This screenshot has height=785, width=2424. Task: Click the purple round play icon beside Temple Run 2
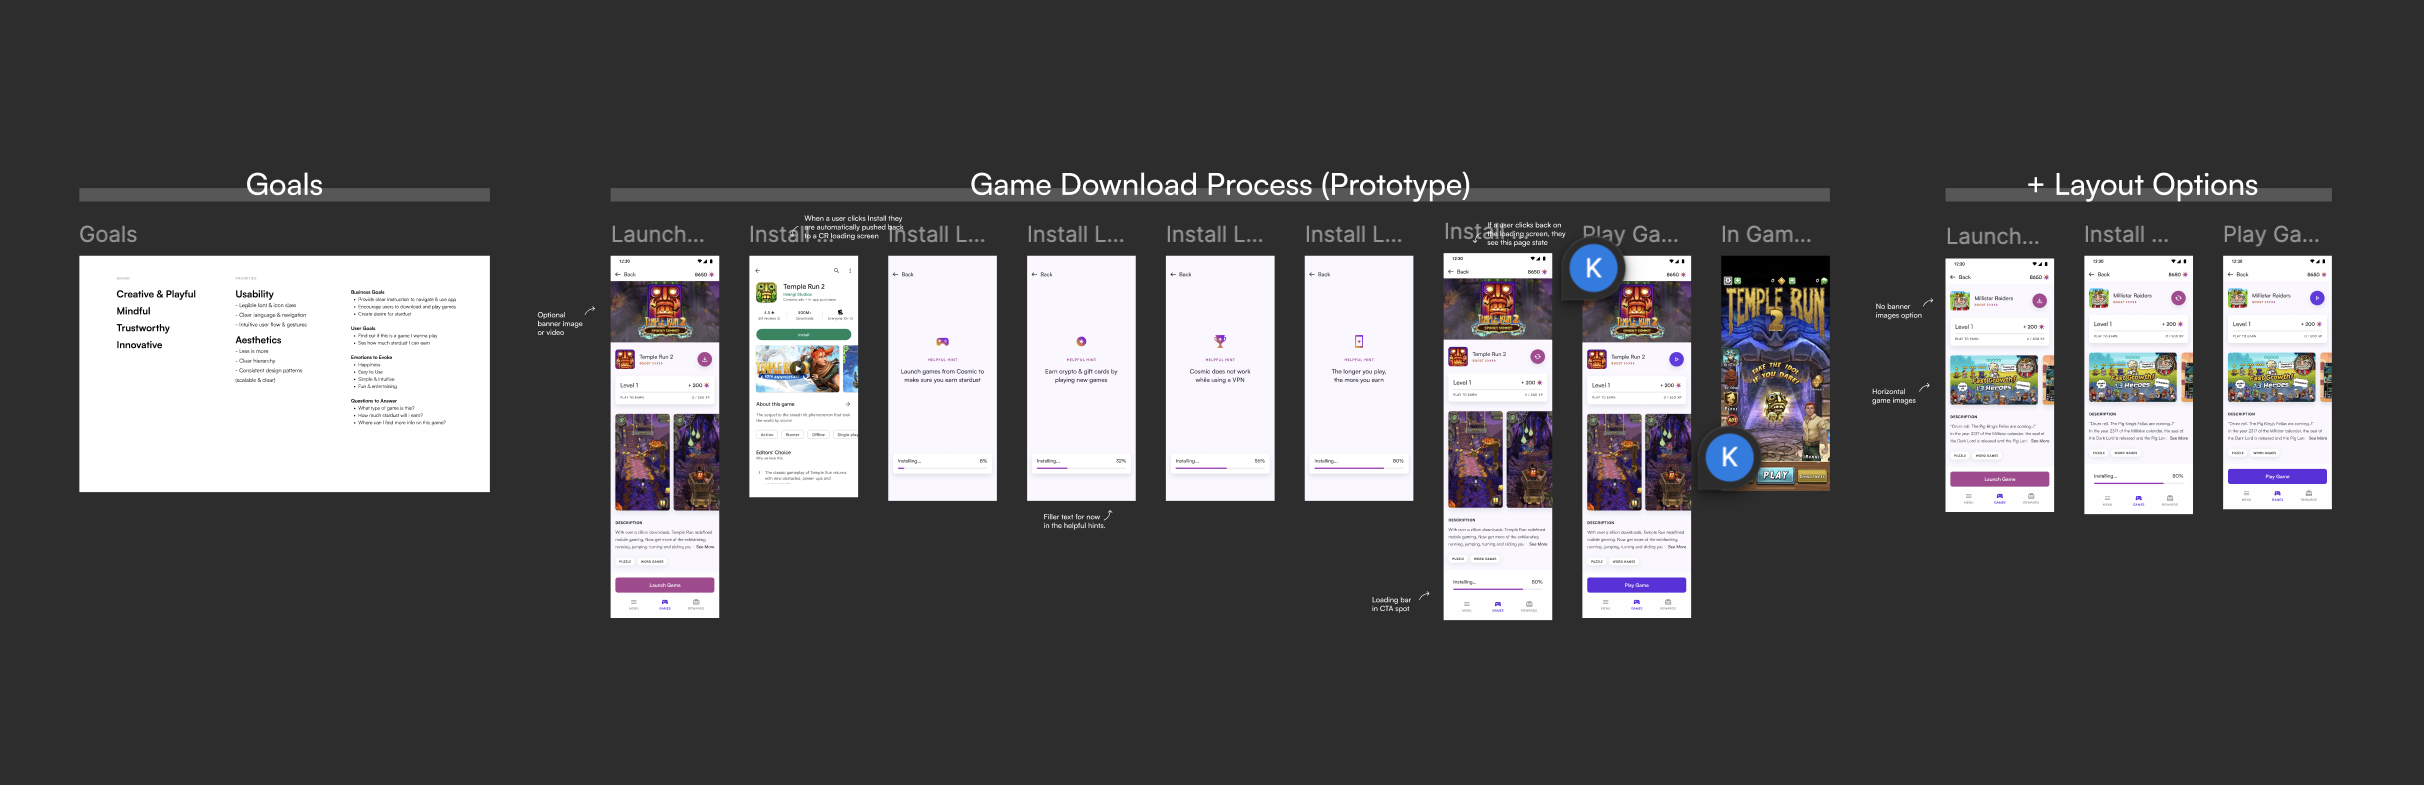click(1676, 359)
